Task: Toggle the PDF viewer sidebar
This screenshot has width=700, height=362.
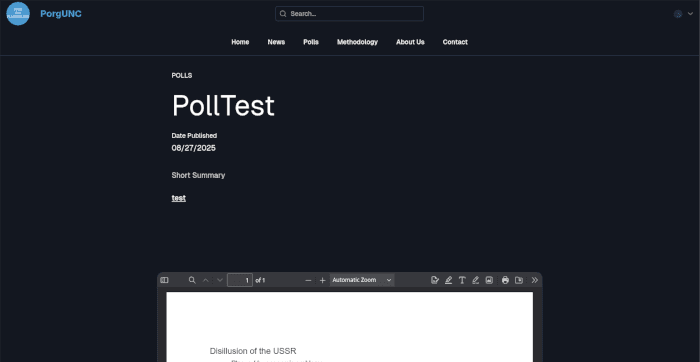Action: pos(164,280)
